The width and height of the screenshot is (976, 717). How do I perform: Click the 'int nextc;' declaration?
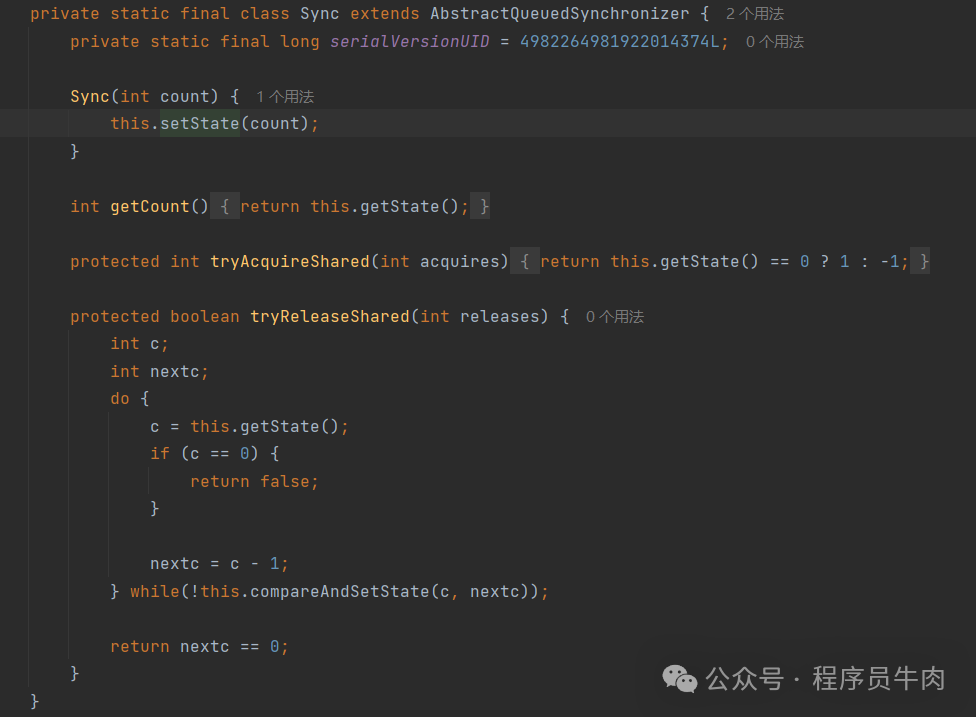[159, 372]
